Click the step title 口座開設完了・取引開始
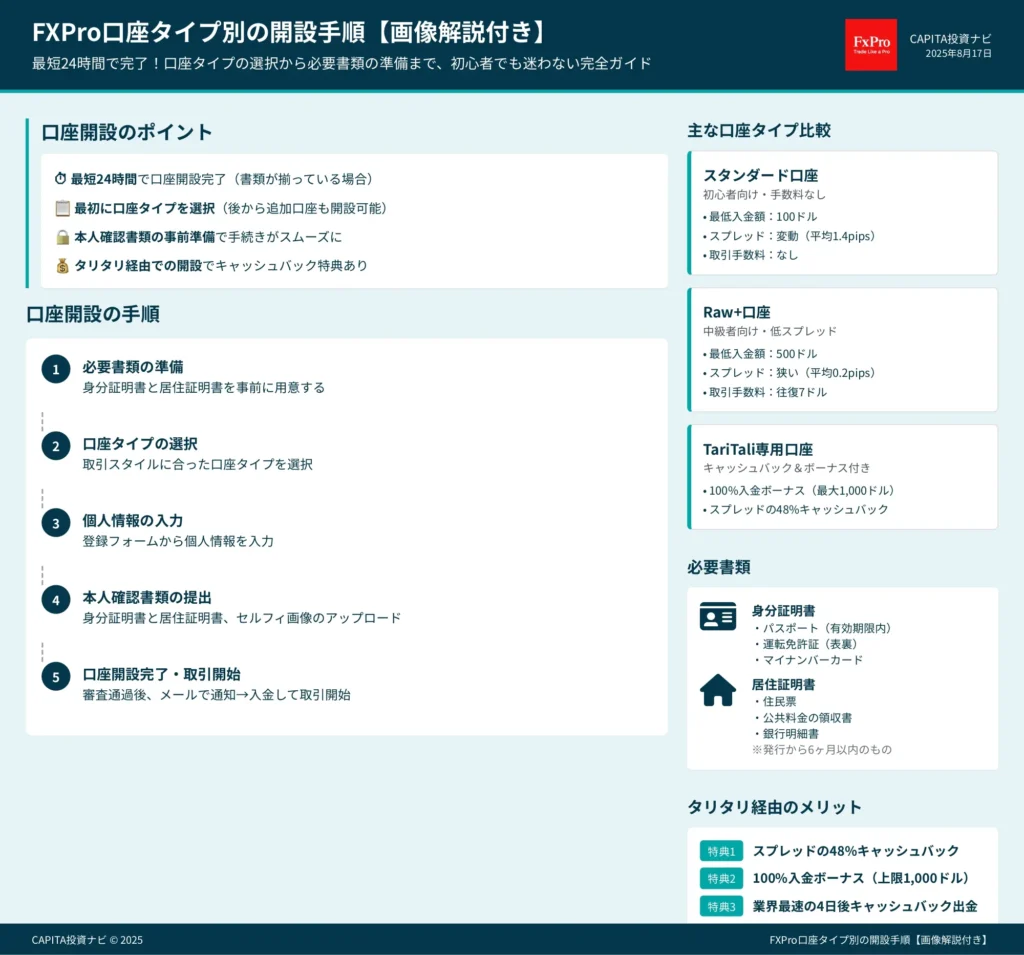The width and height of the screenshot is (1024, 955). coord(161,674)
